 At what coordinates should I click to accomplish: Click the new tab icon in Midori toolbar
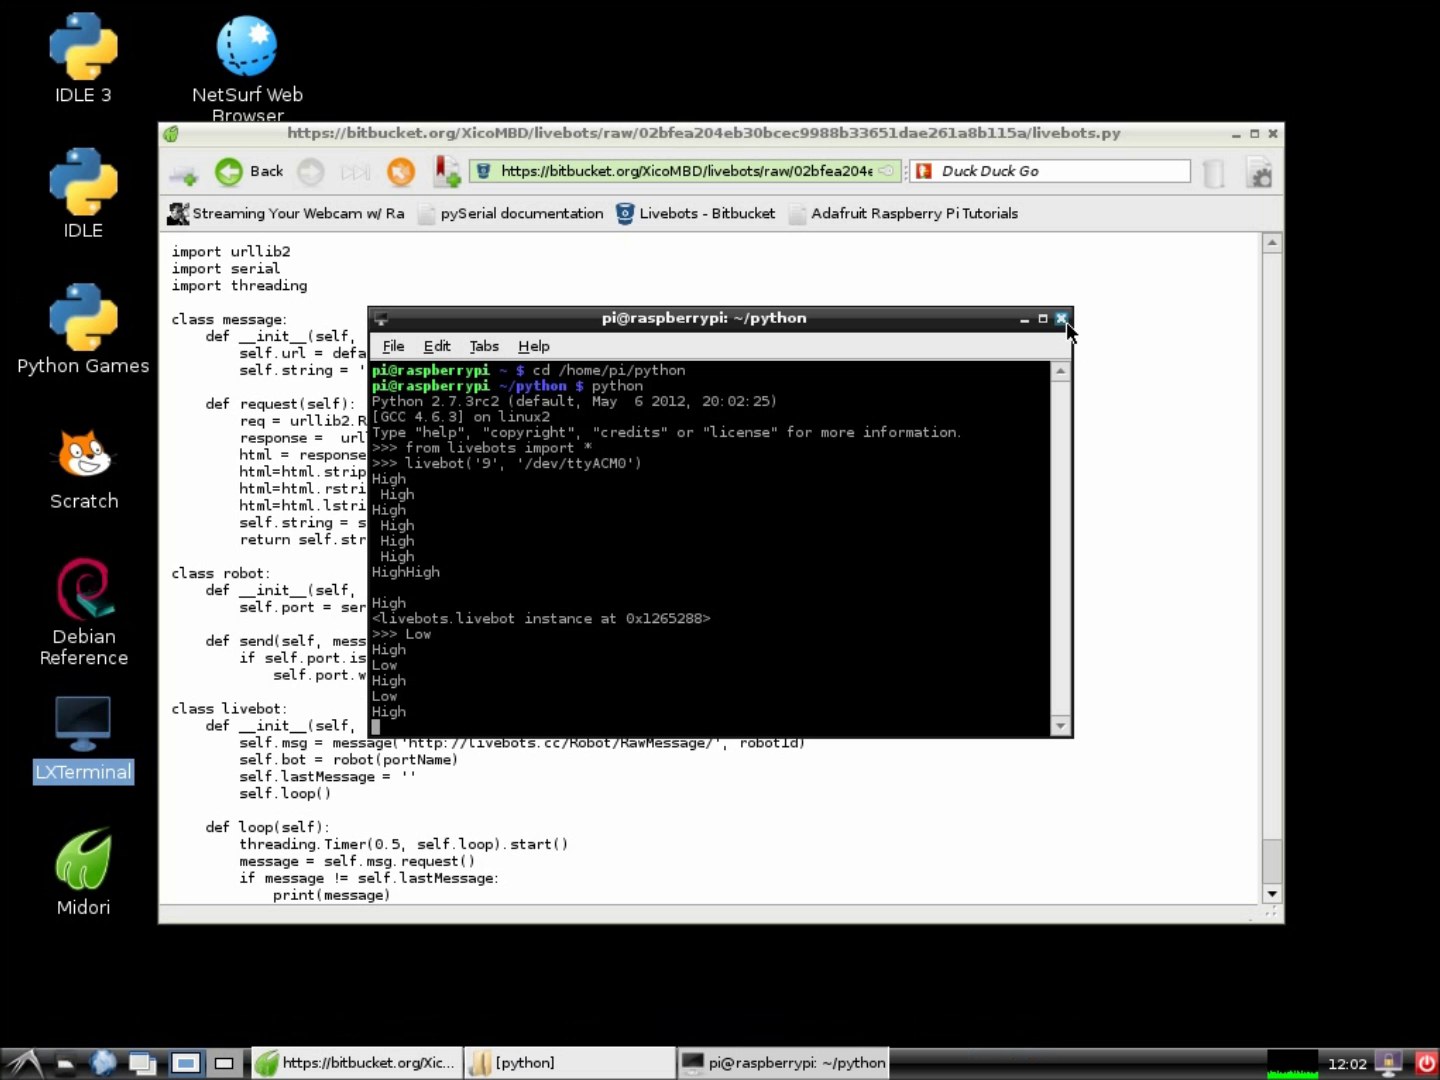point(183,174)
